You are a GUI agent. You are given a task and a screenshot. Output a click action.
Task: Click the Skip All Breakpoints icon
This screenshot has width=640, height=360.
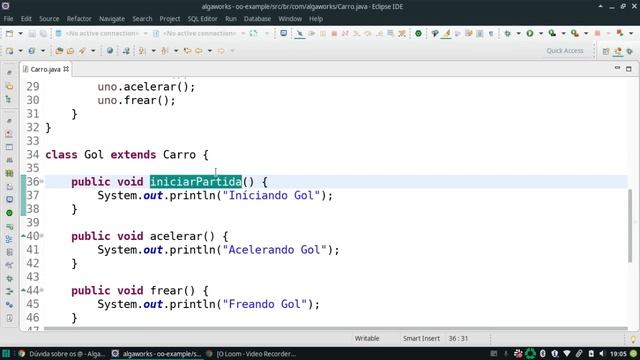click(300, 33)
